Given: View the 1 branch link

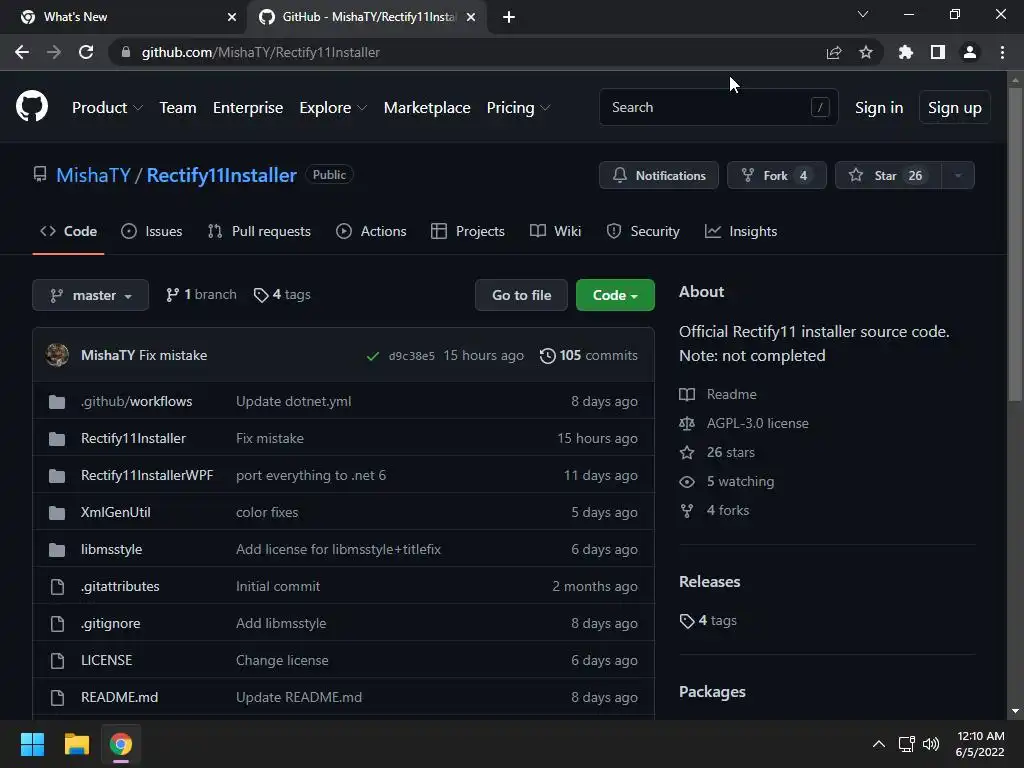Looking at the screenshot, I should 201,295.
